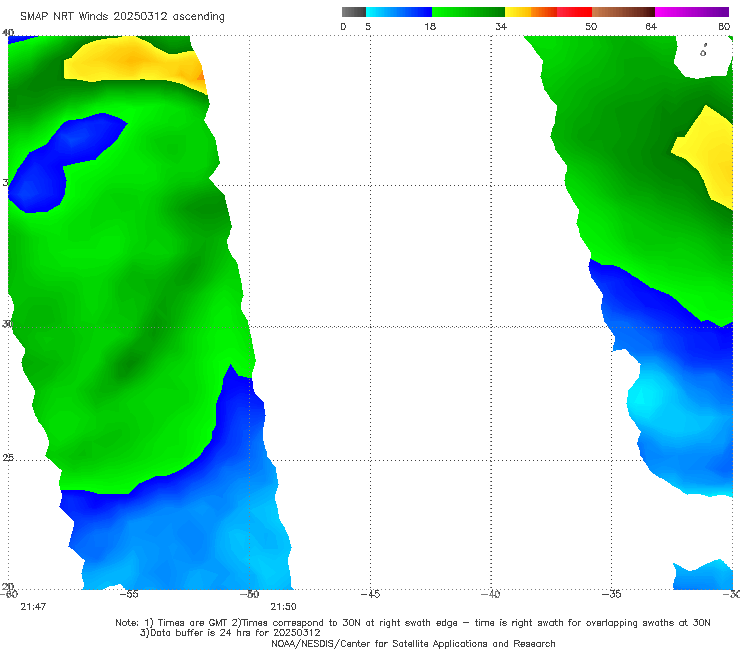Screen dimensions: 740x650
Task: Click the note line starting "Note: 1) Times are GMT"
Action: click(413, 623)
